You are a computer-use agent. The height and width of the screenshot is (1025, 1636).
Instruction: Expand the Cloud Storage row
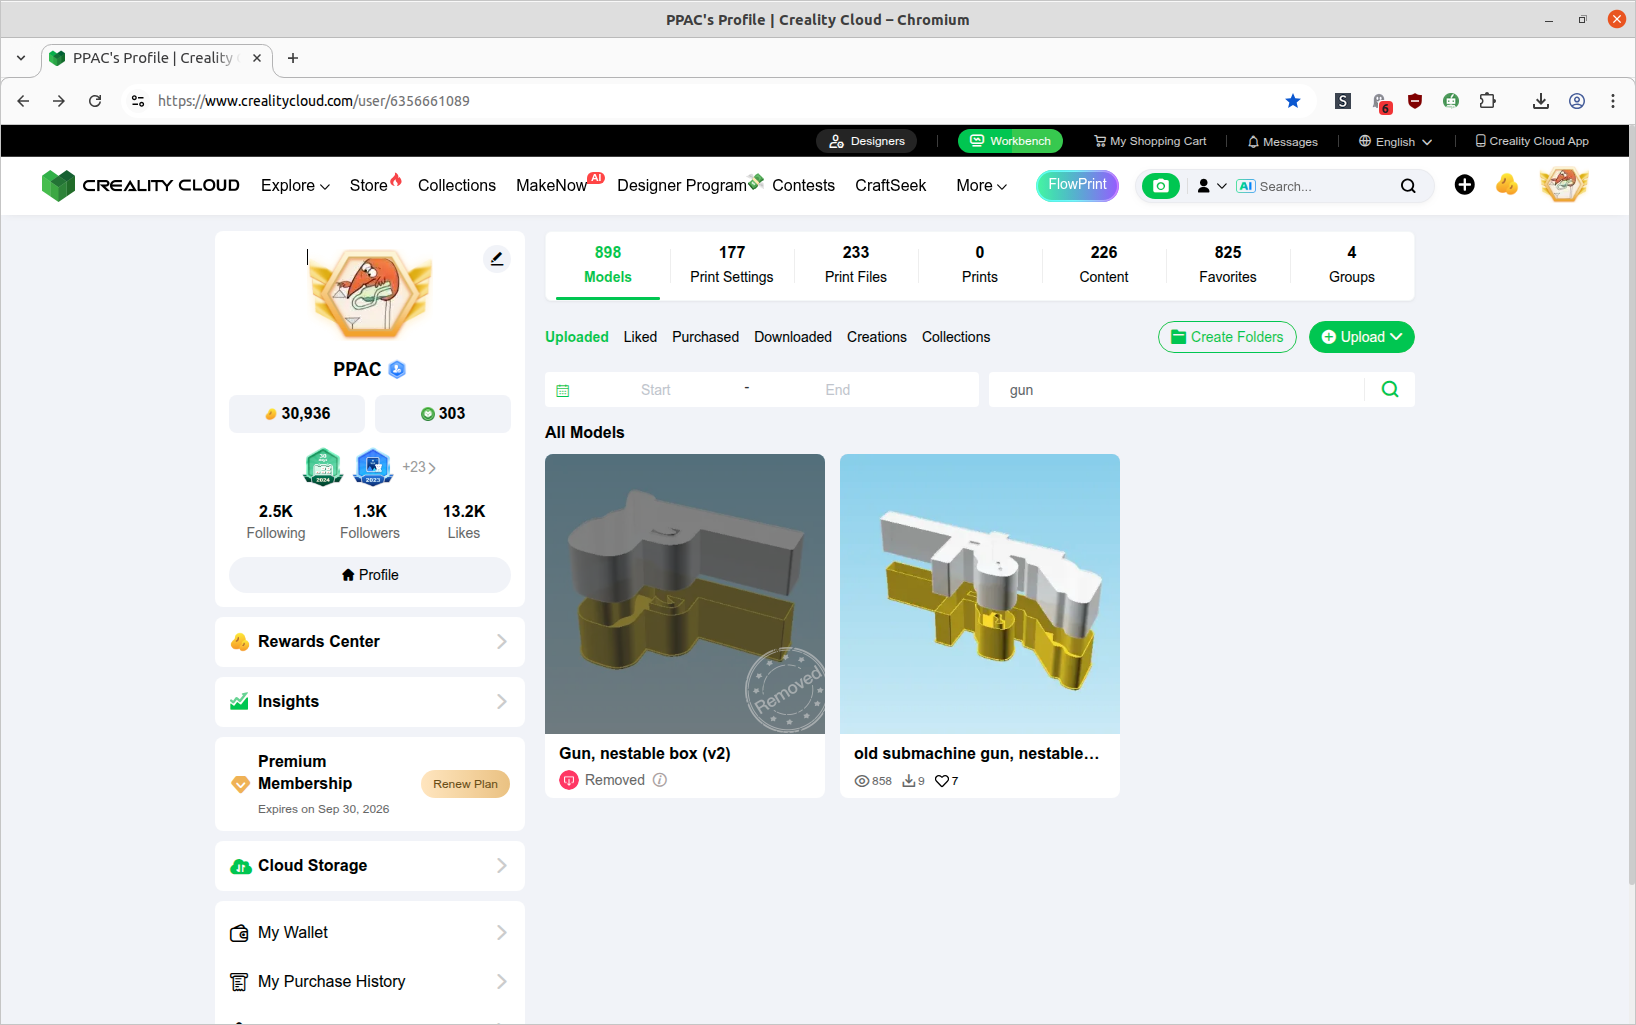click(x=370, y=866)
